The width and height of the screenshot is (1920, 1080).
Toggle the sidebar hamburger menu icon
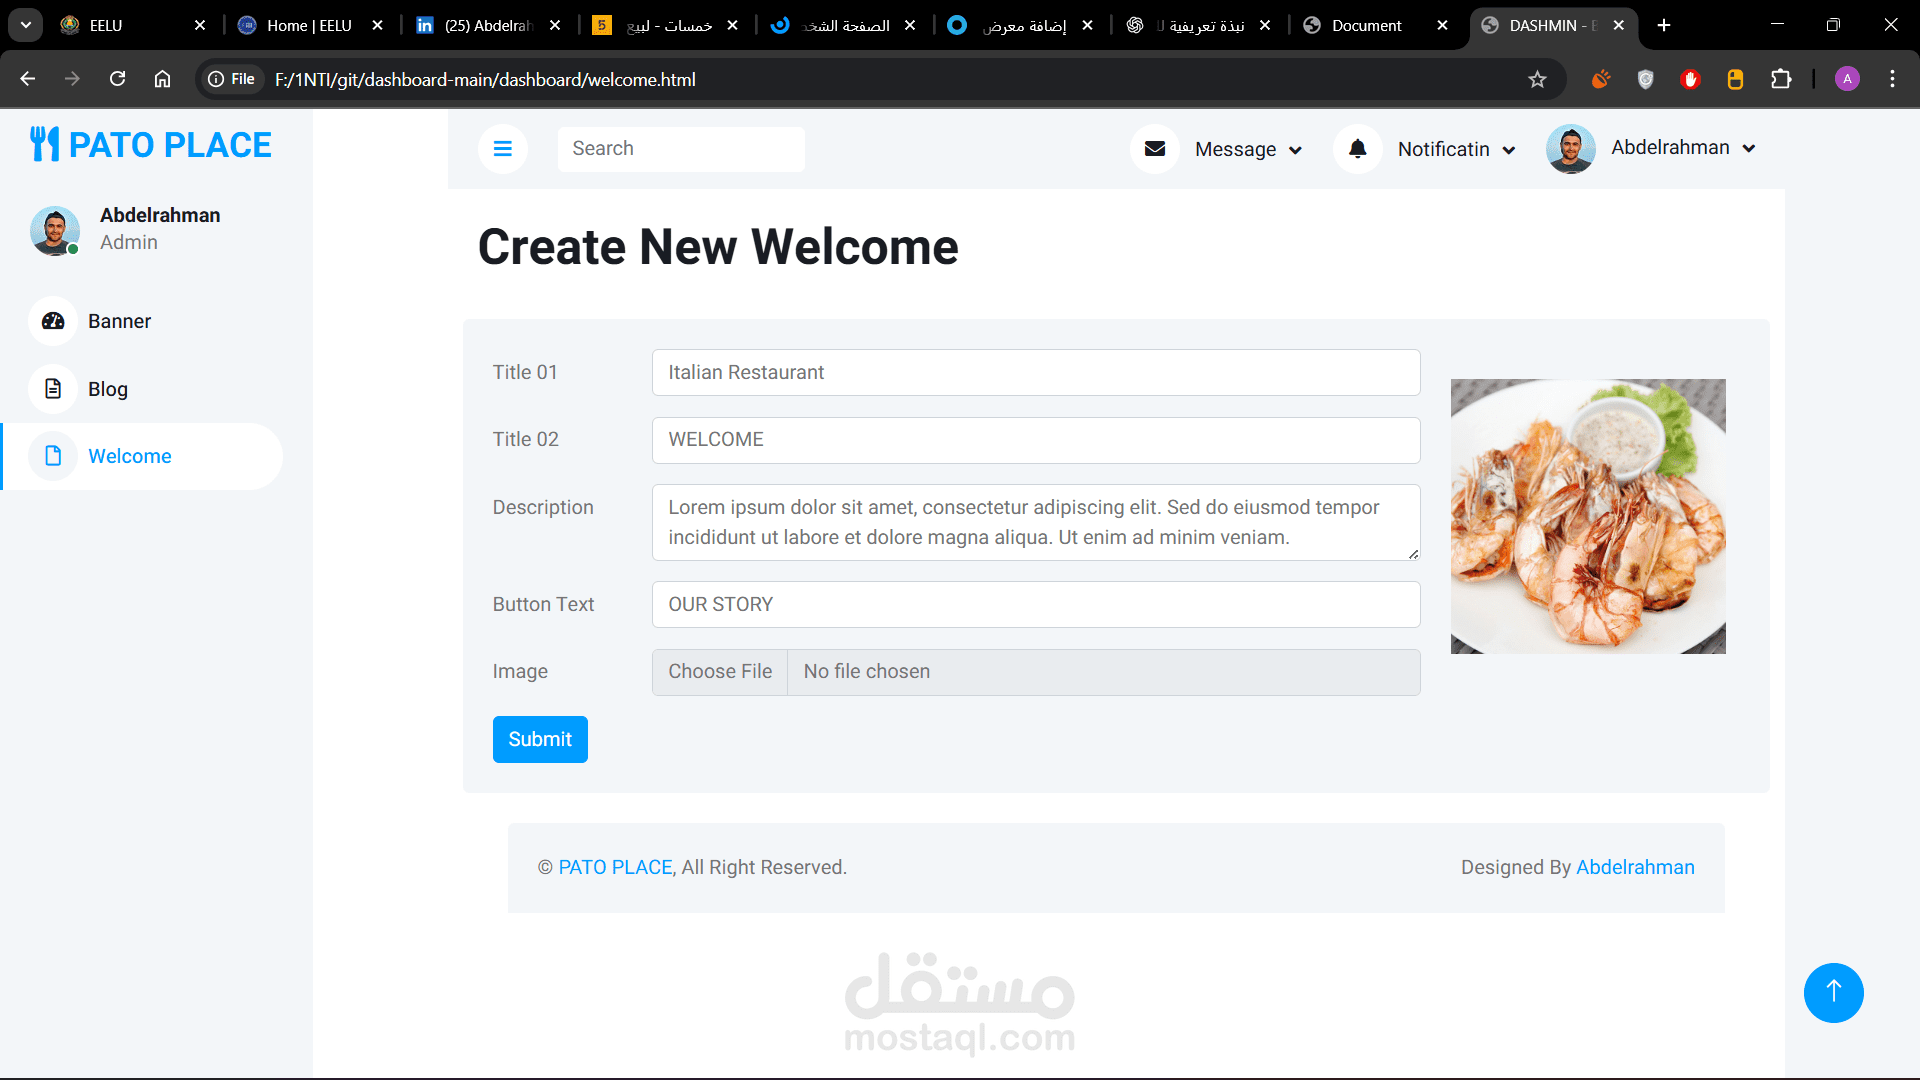(503, 149)
